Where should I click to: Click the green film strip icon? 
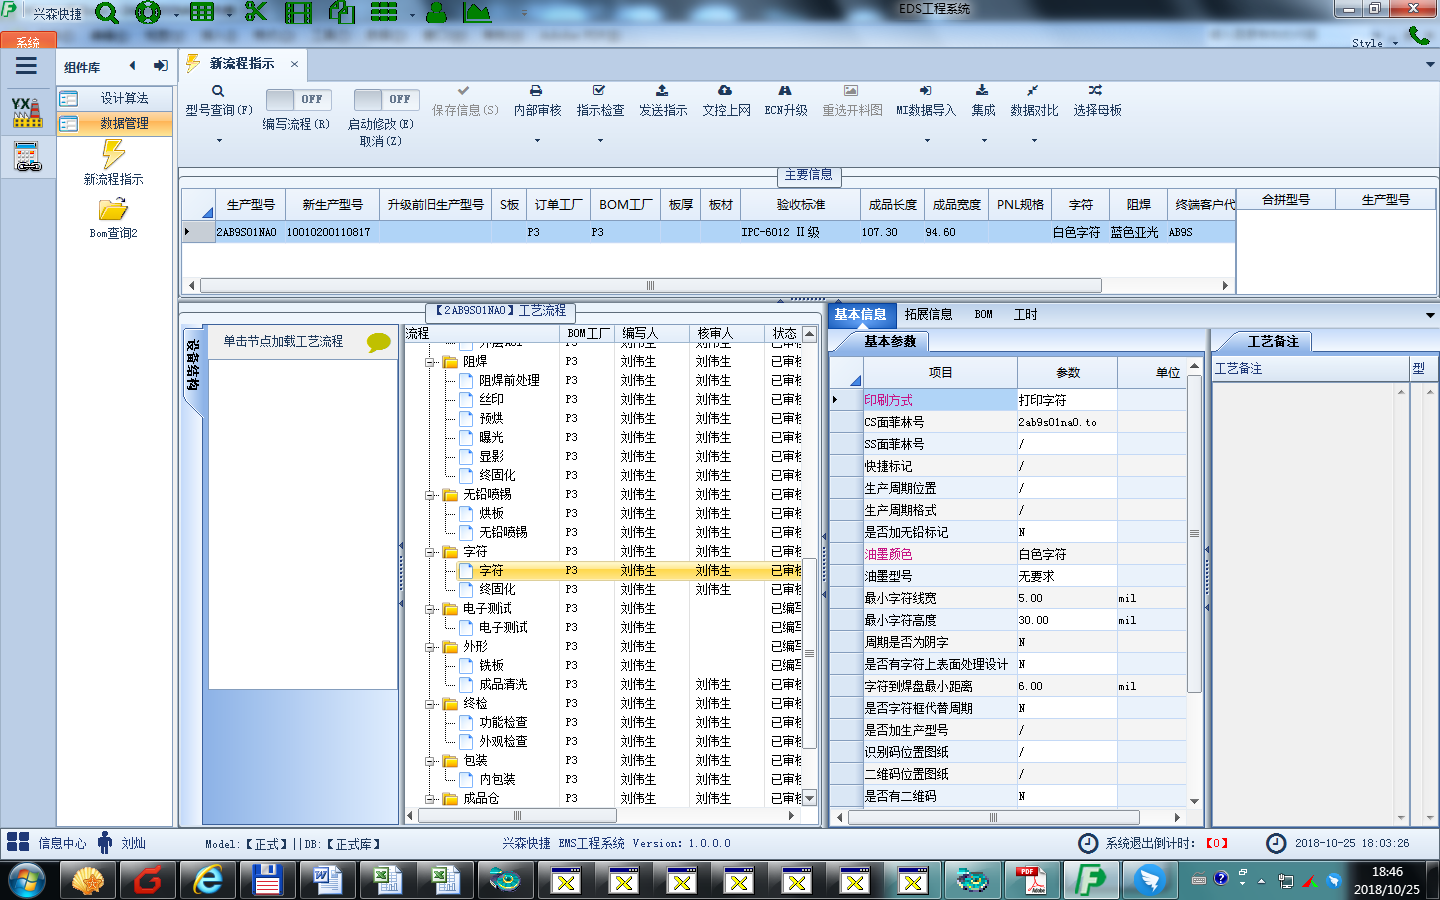pyautogui.click(x=298, y=13)
